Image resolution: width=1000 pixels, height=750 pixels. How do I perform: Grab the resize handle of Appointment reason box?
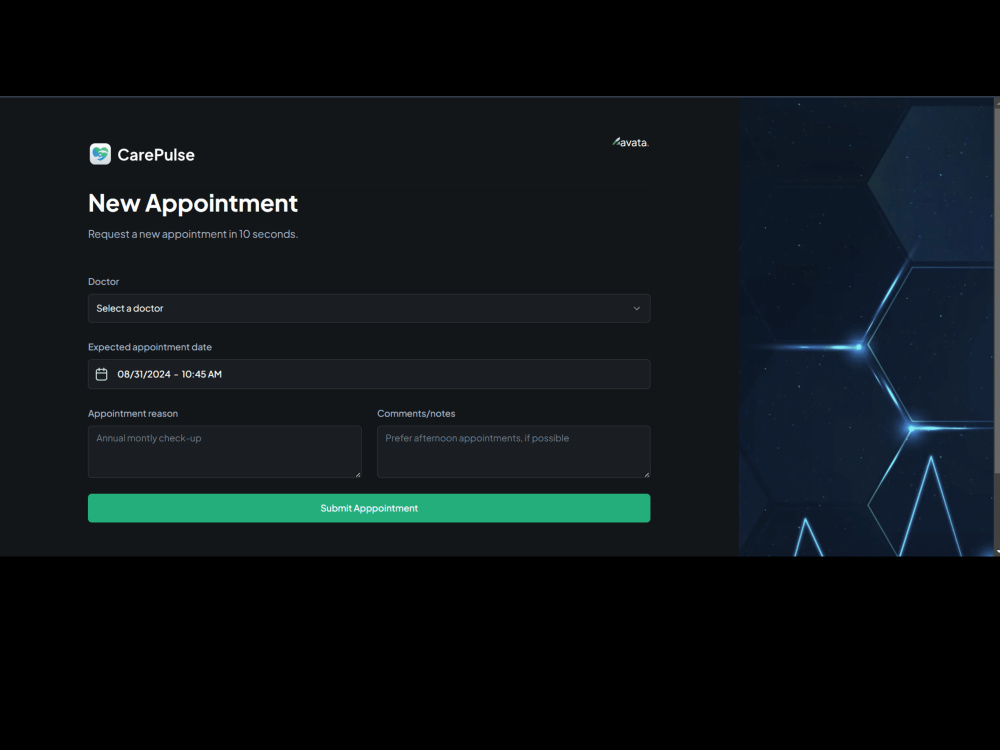point(358,474)
